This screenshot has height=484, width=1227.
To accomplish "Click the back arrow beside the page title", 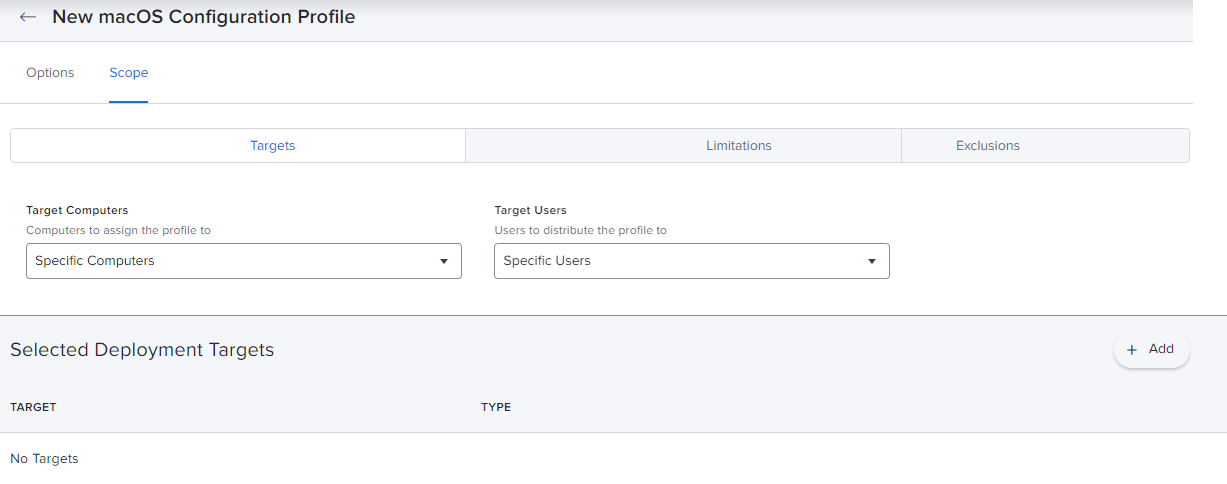I will point(28,17).
